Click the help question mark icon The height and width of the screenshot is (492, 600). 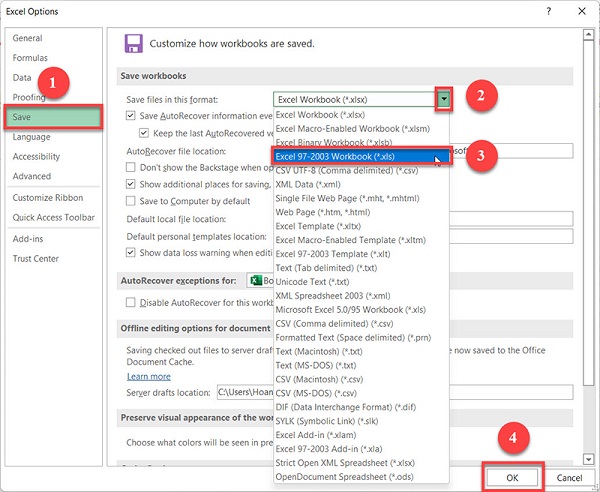click(549, 11)
